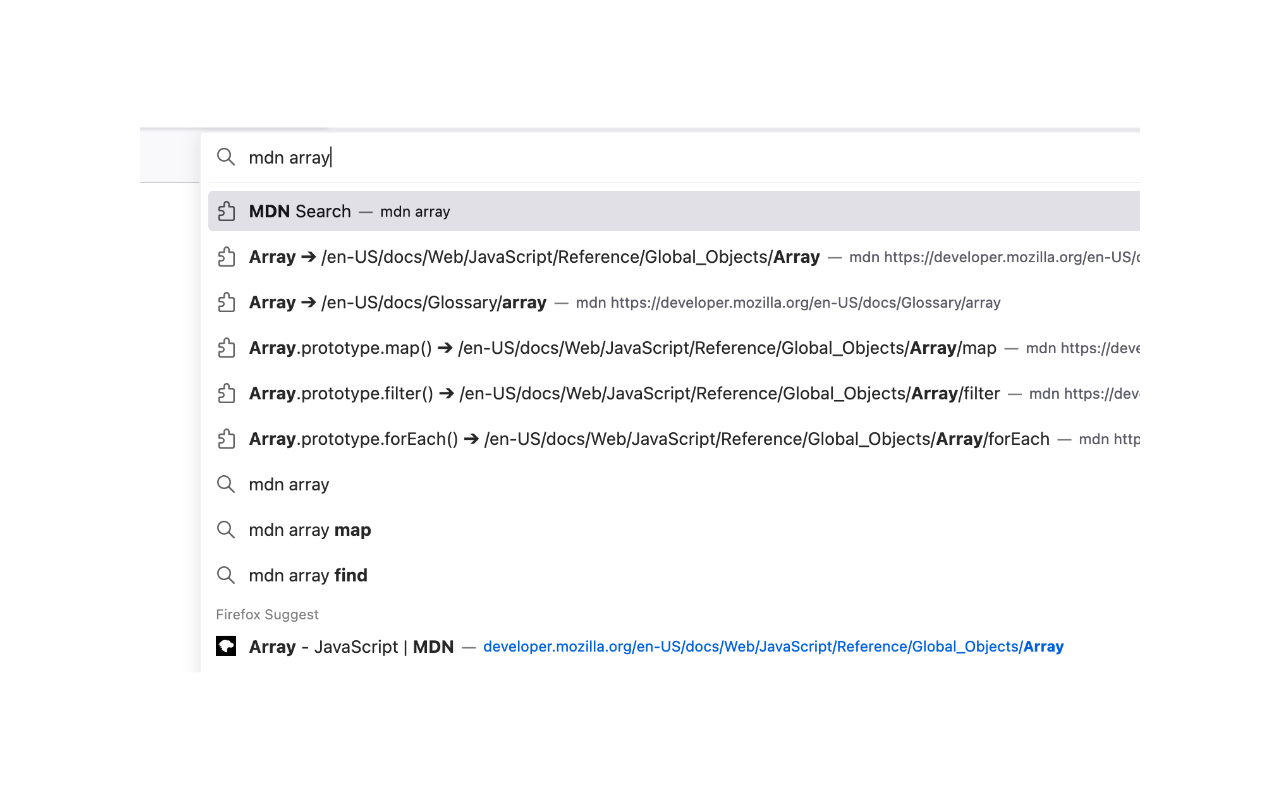Image resolution: width=1280 pixels, height=800 pixels.
Task: Click the extension icon beside Array.prototype.filter()
Action: pos(226,393)
